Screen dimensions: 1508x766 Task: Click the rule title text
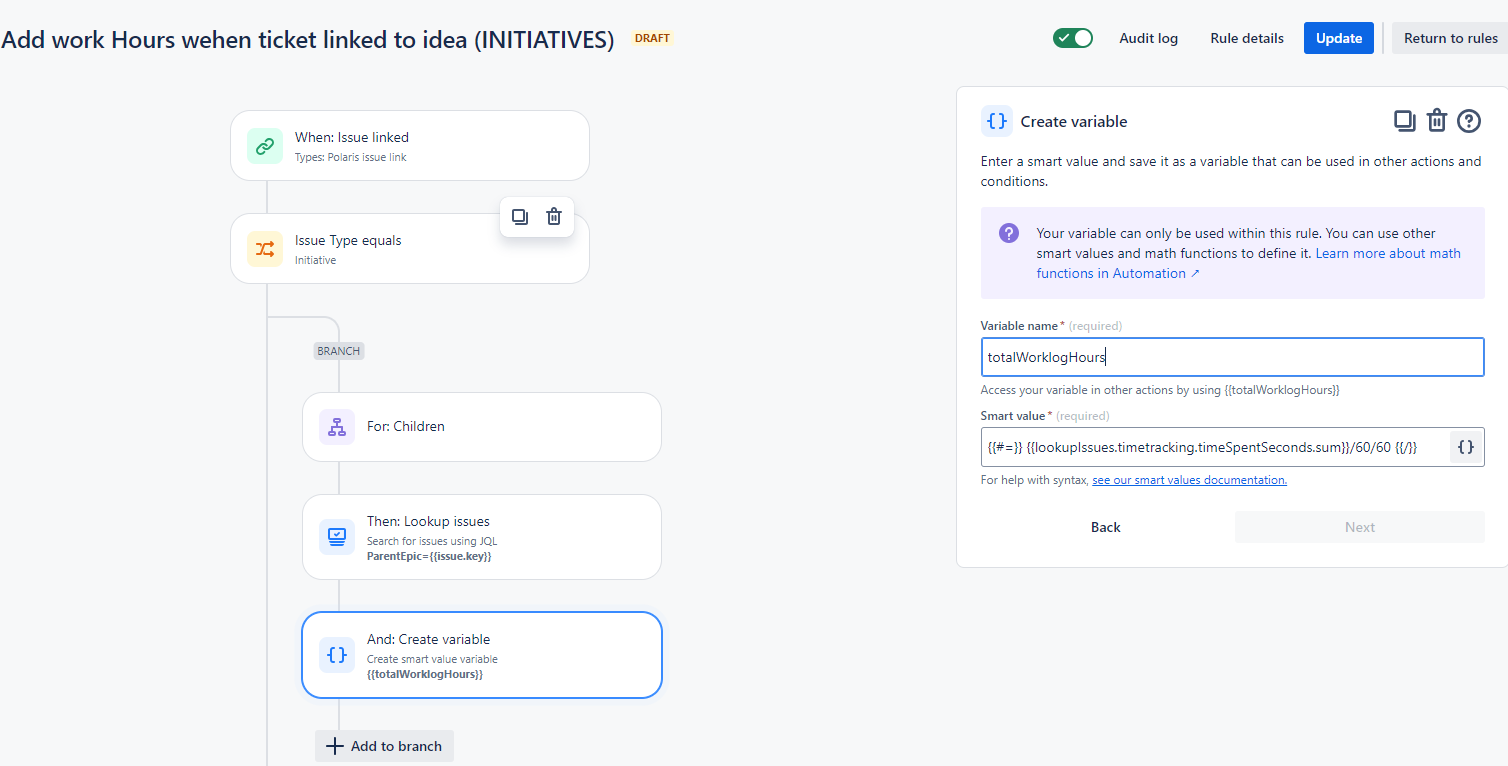click(x=308, y=40)
